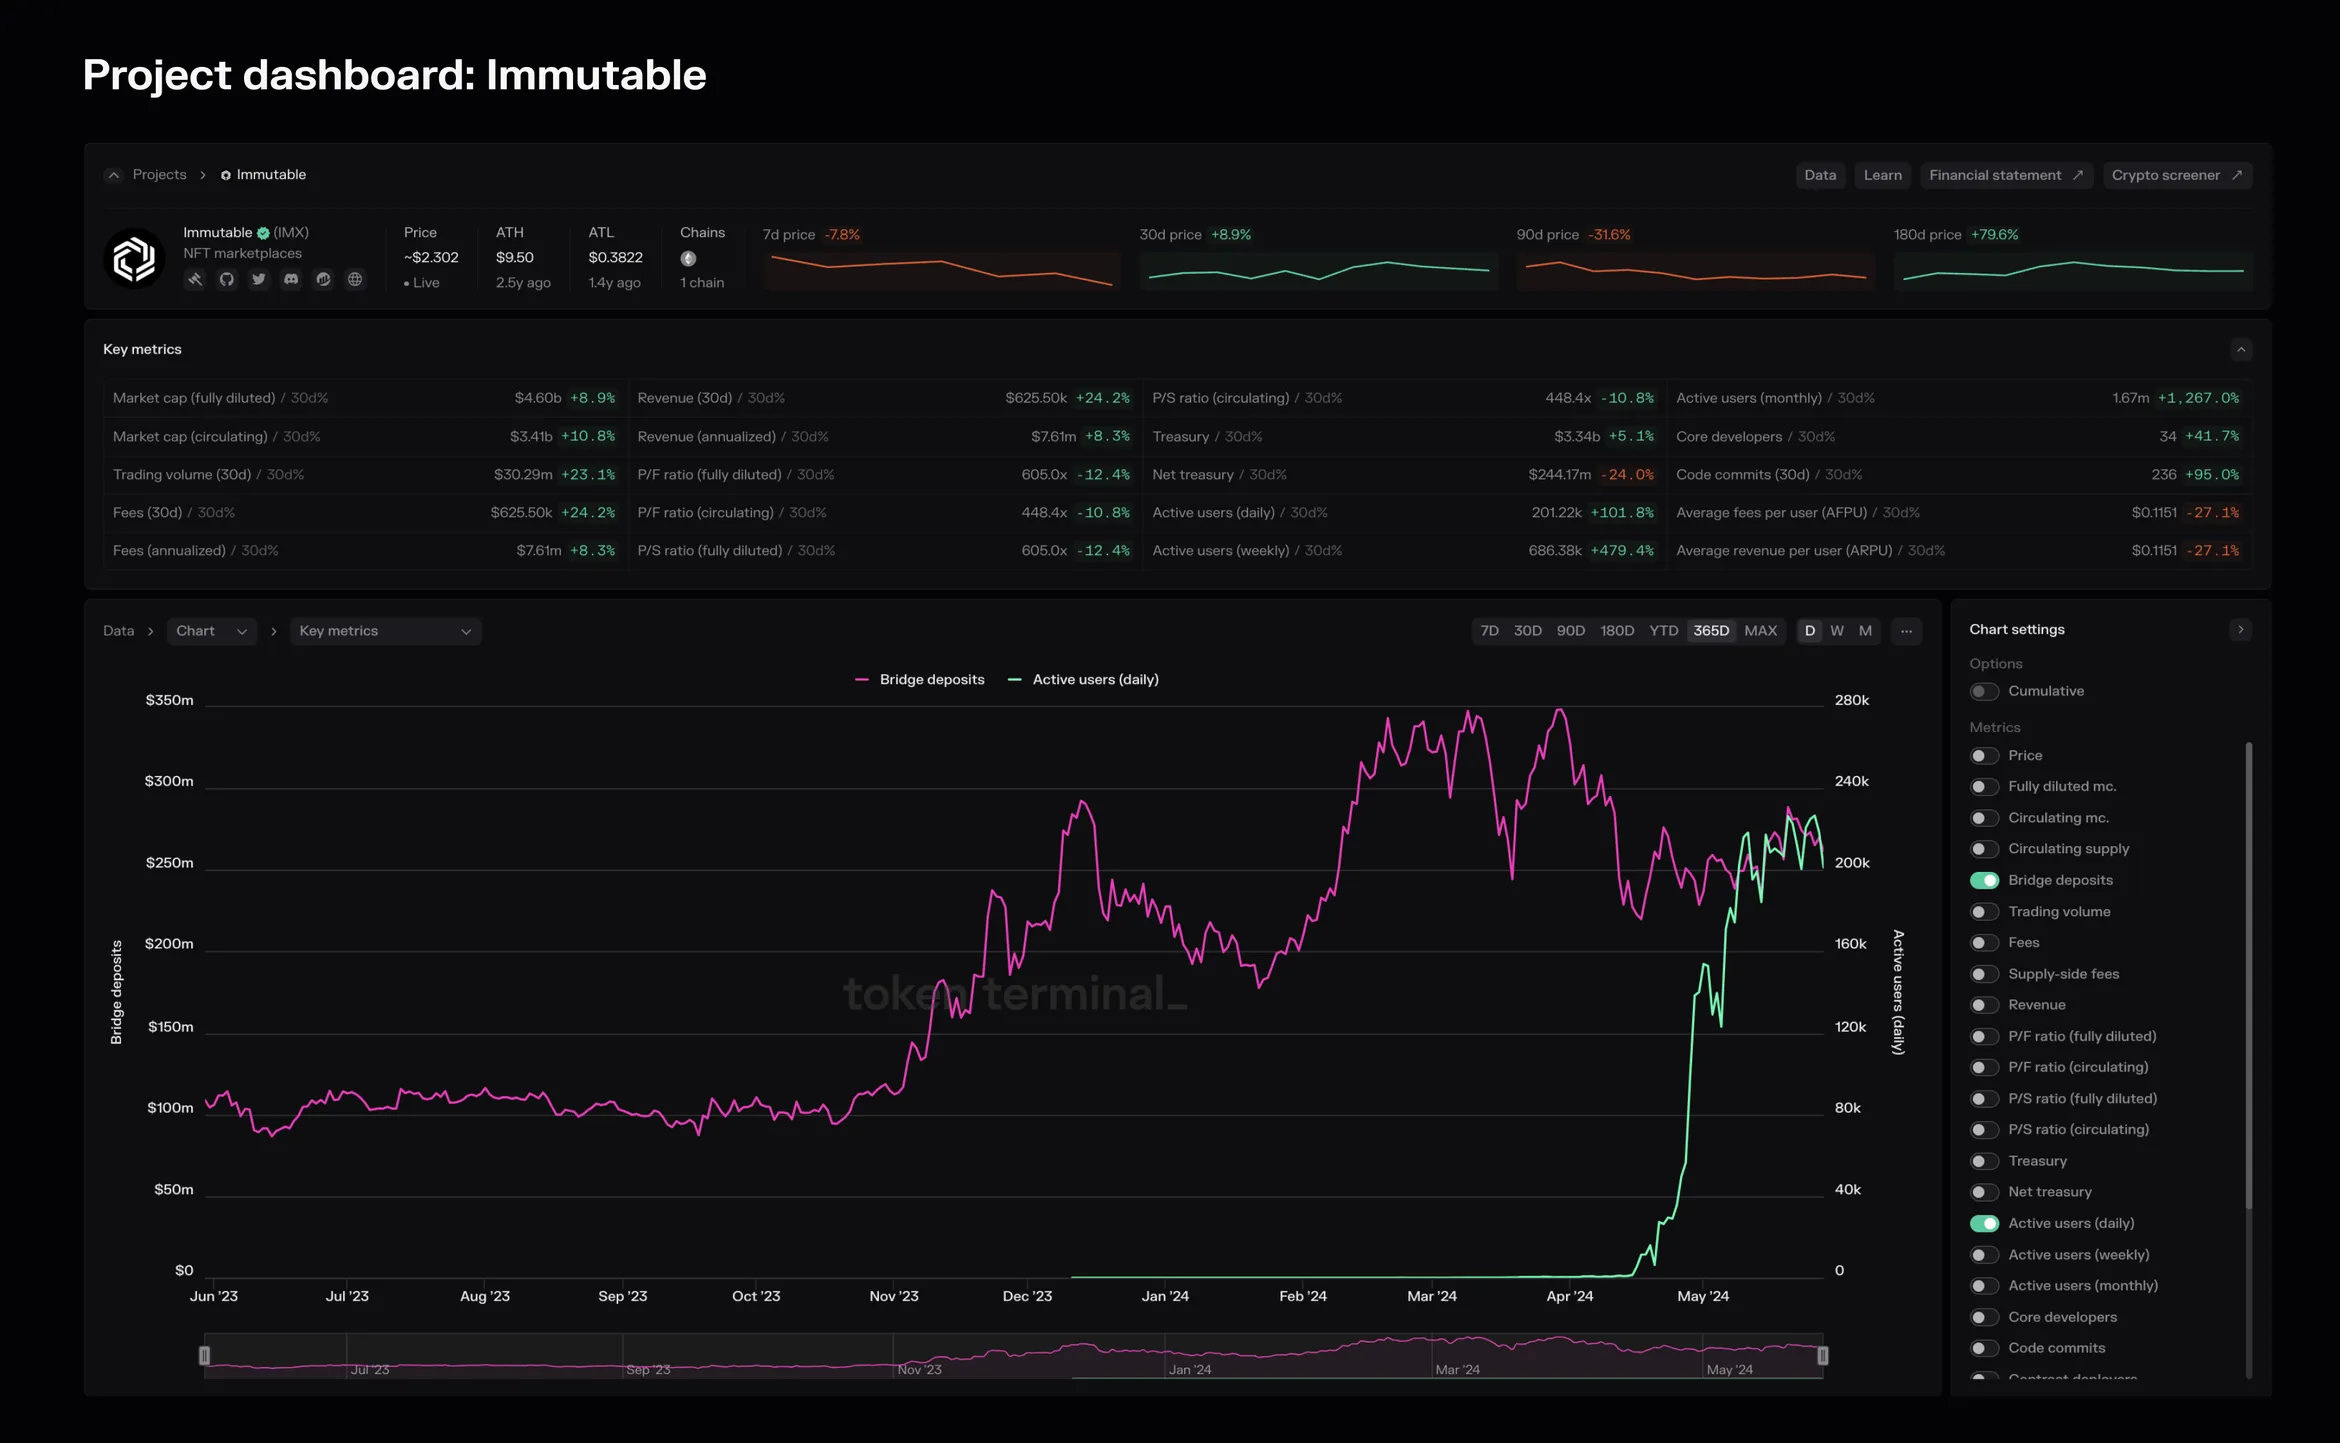The height and width of the screenshot is (1443, 2340).
Task: Click the 7d price sparkline
Action: (x=941, y=270)
